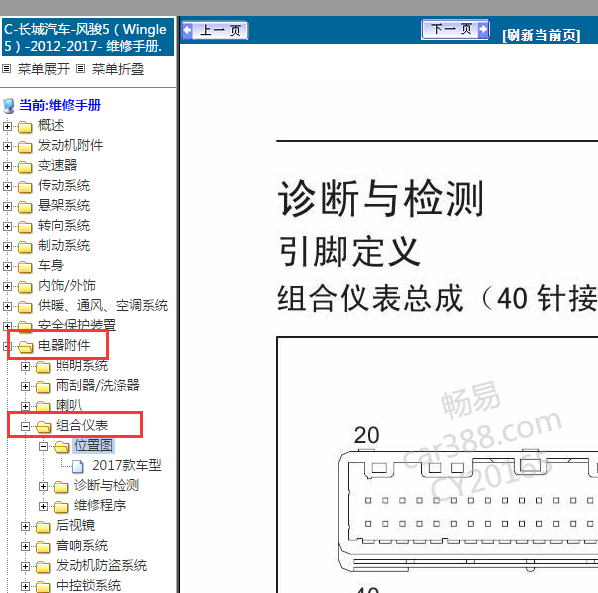Click folder icon next to 悬架系统
Viewport: 598px width, 593px height.
tap(25, 207)
